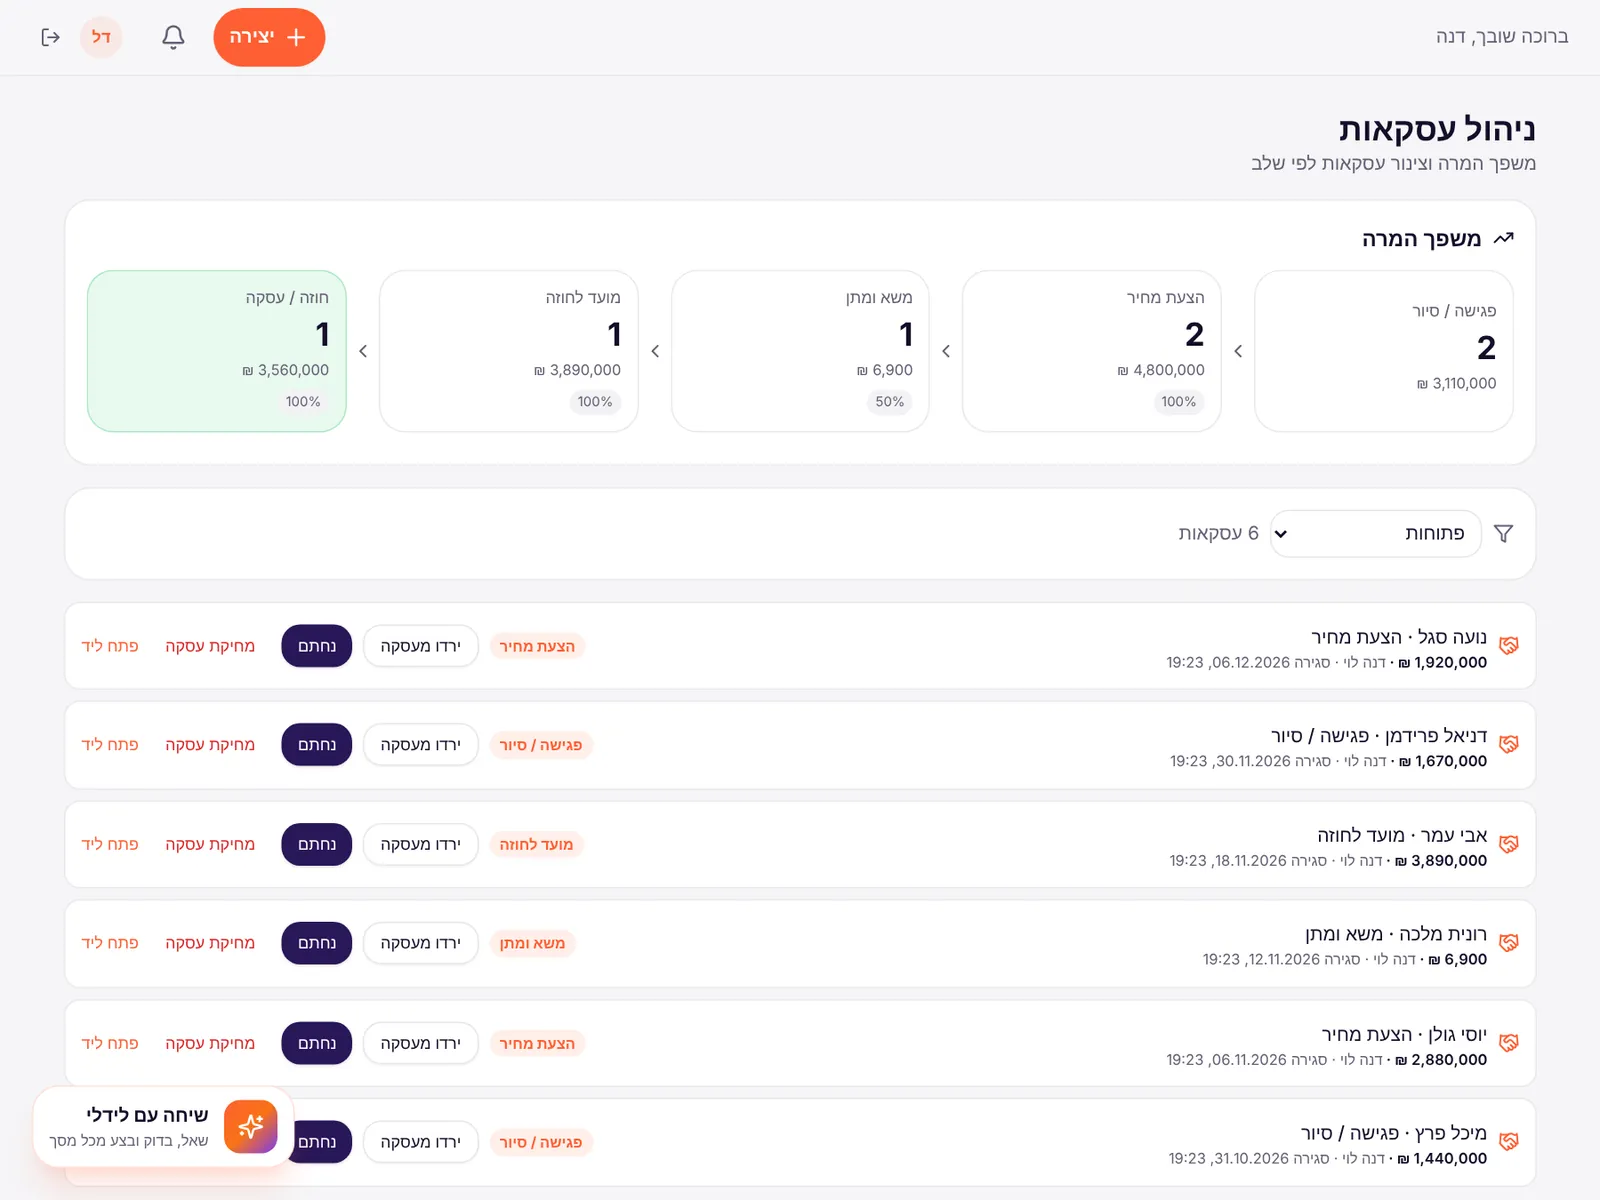Viewport: 1600px width, 1200px height.
Task: Click פתח ליד for רונית מלכה
Action: tap(110, 943)
